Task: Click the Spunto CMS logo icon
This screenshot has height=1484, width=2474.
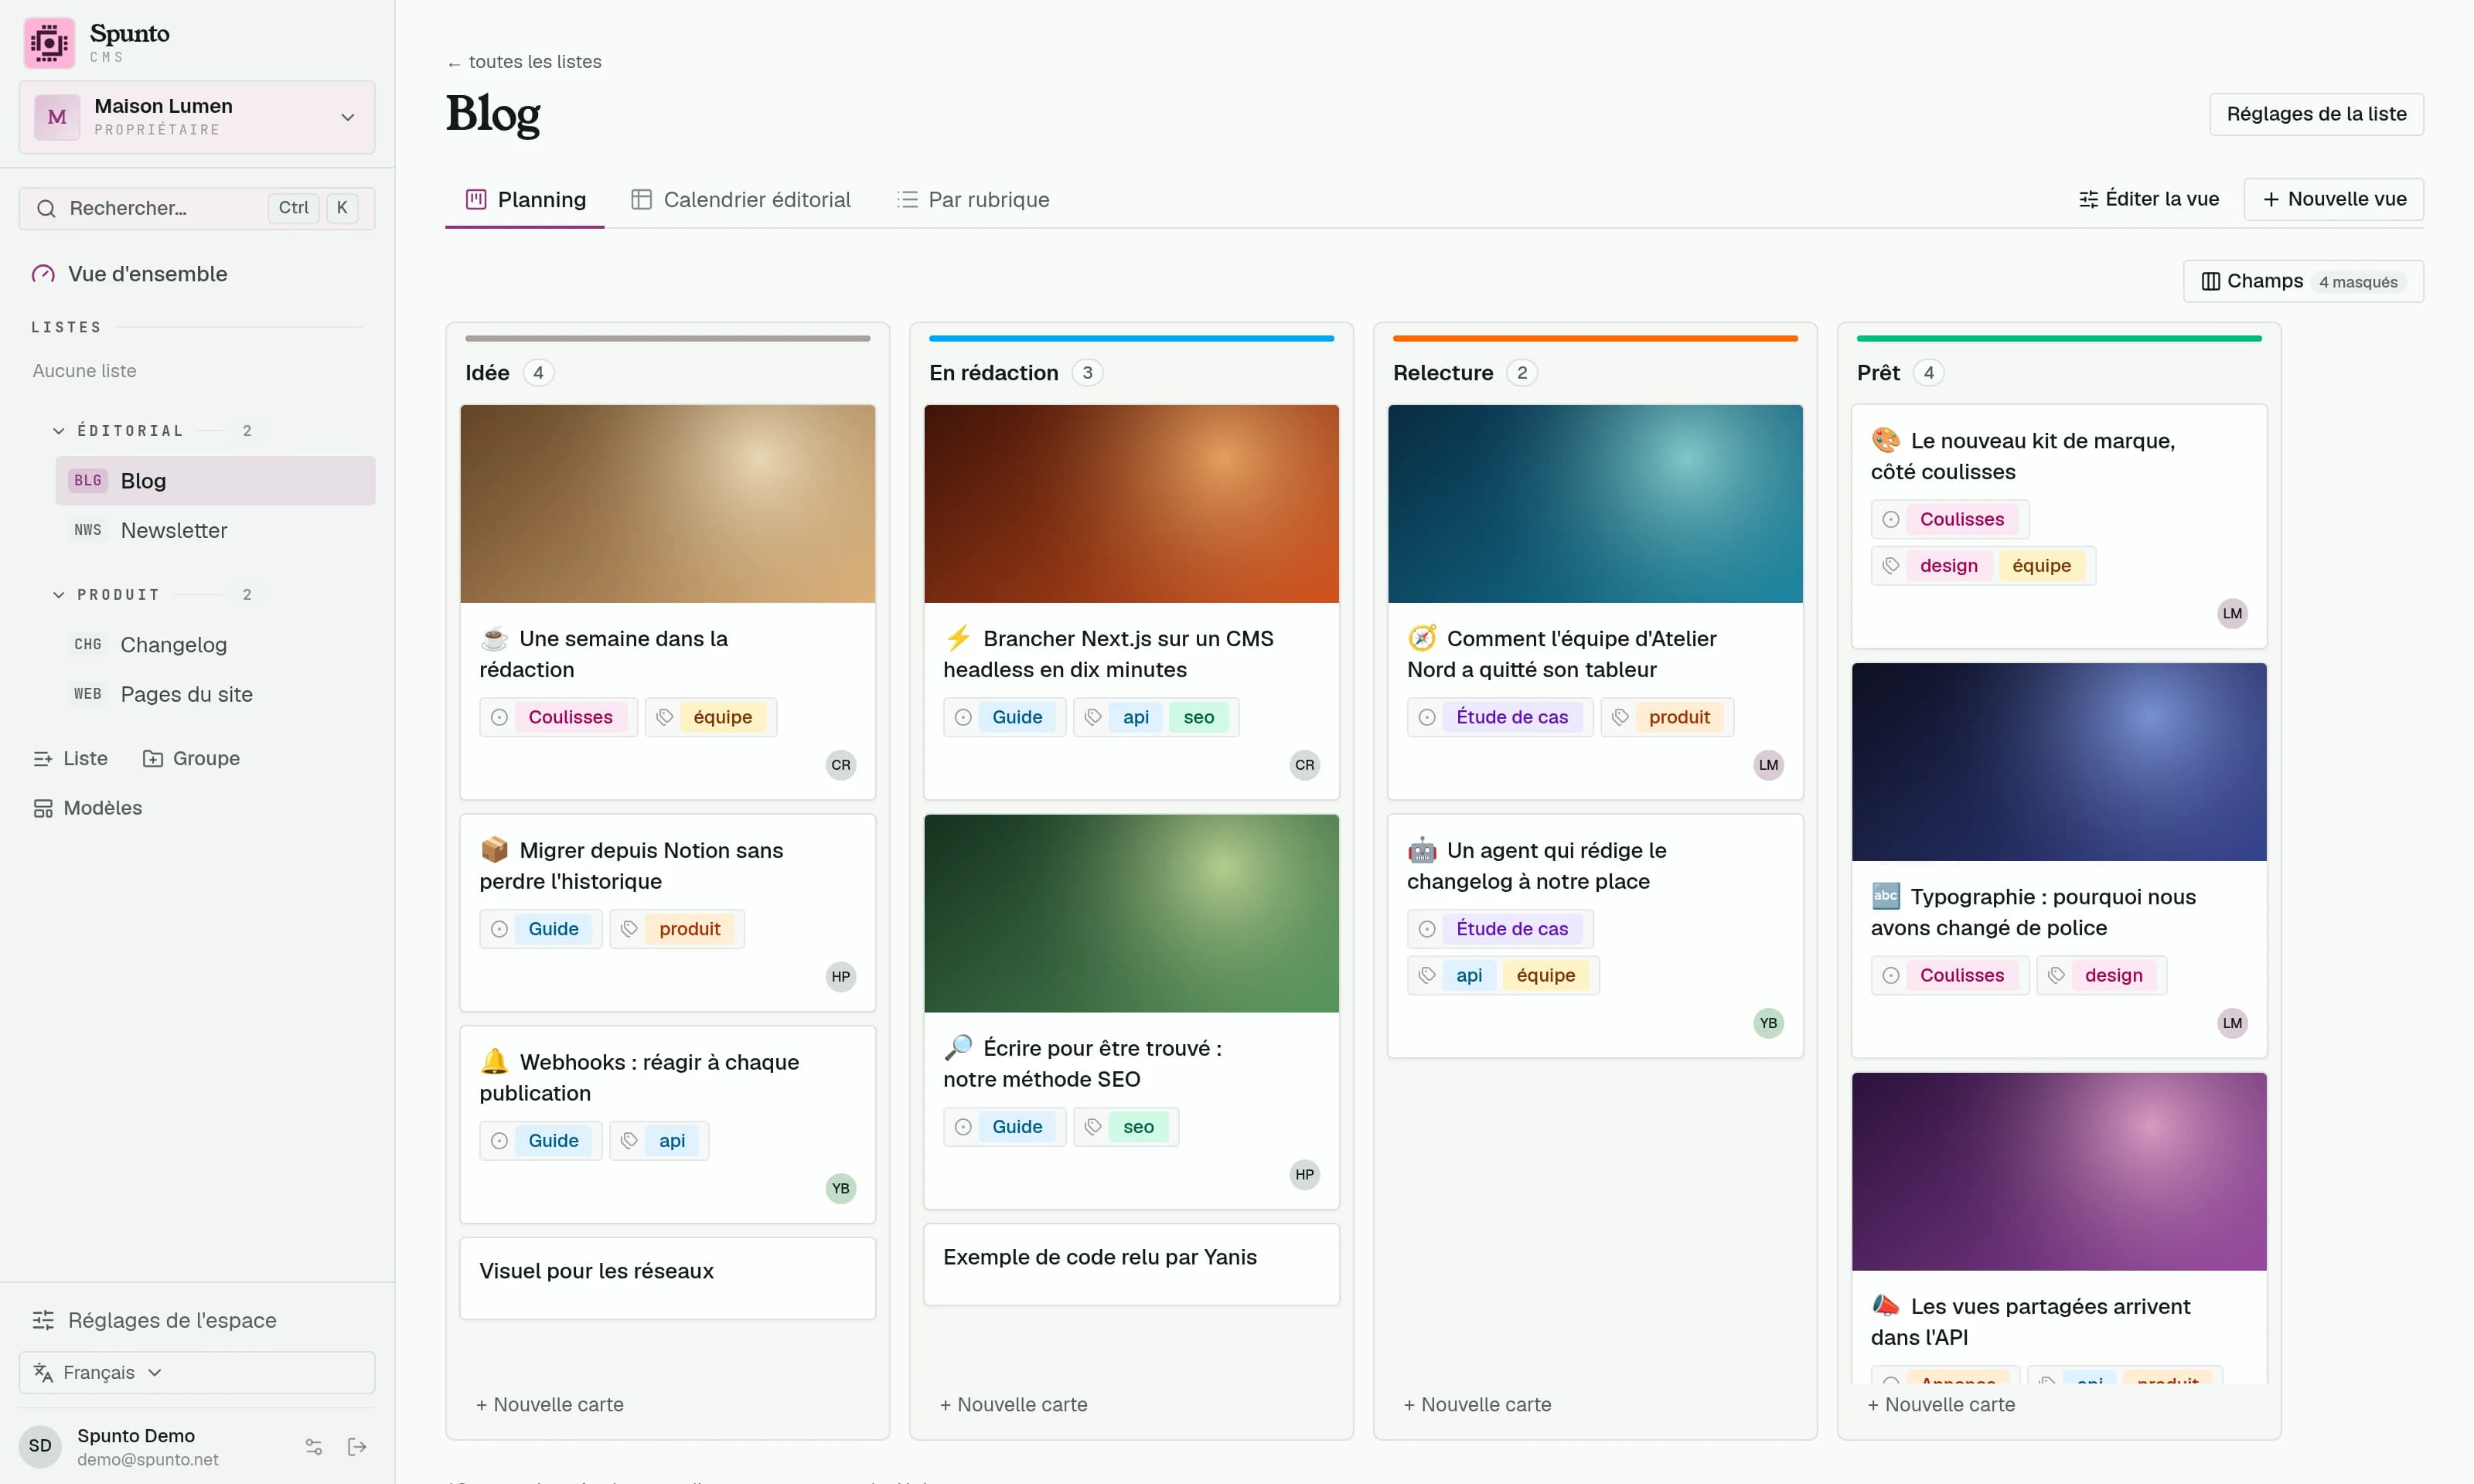Action: pyautogui.click(x=48, y=43)
